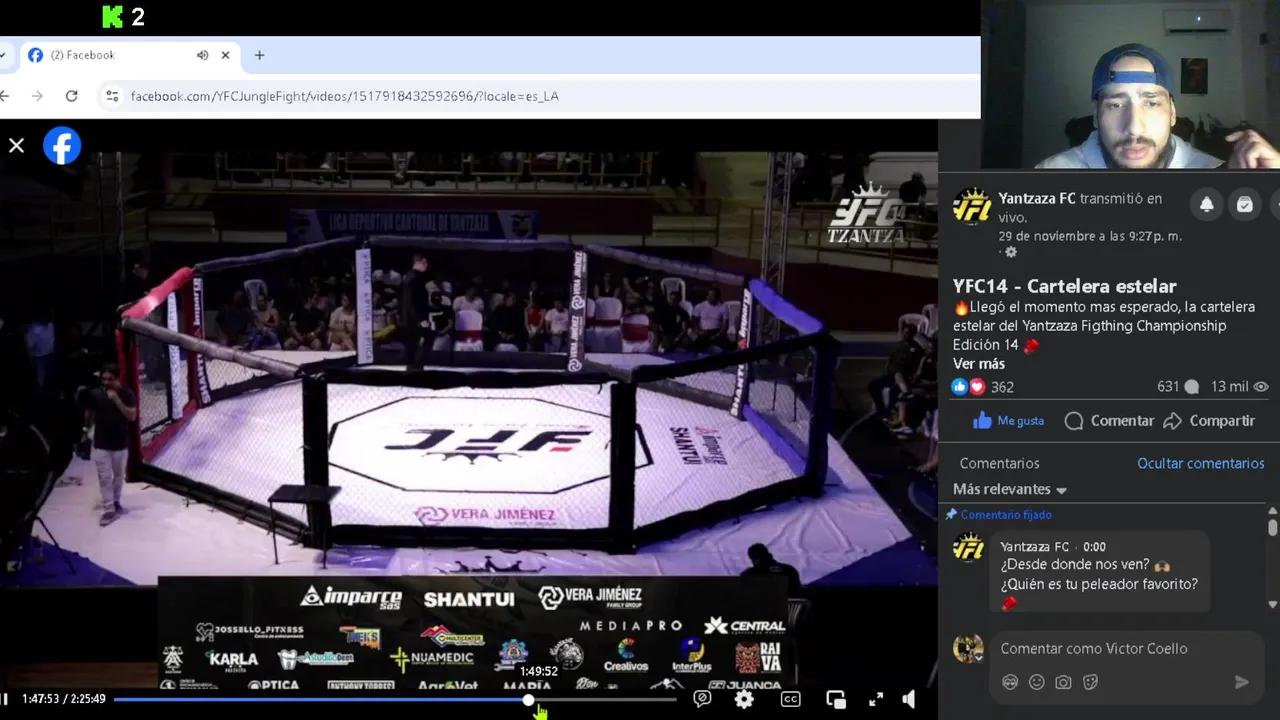Like the video with Me gusta

point(1009,421)
